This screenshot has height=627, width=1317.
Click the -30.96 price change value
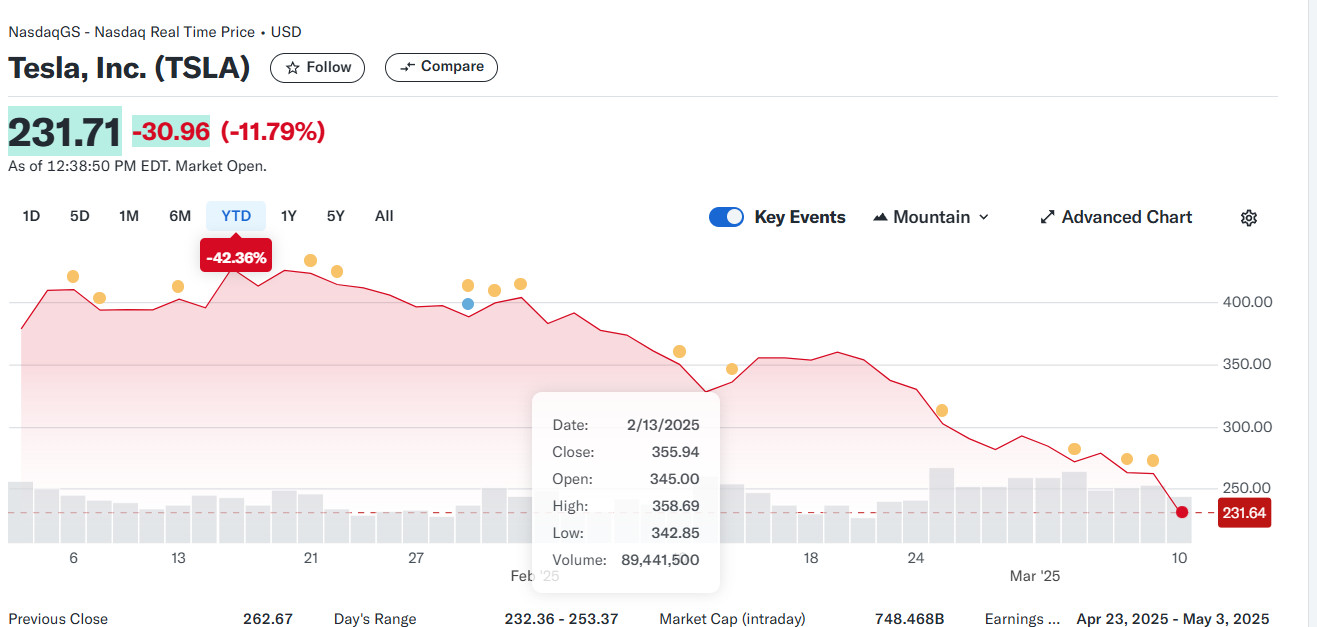tap(171, 131)
